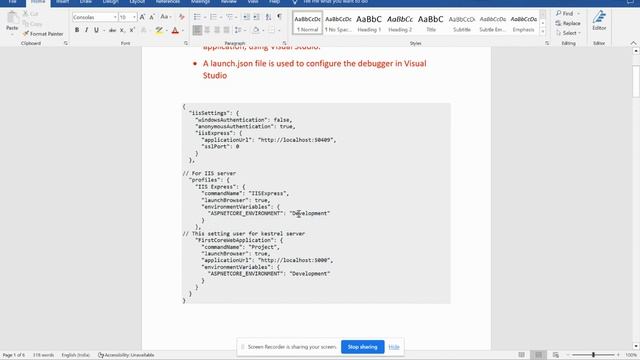Click Justify alignment icon
This screenshot has width=640, height=360.
click(x=227, y=30)
